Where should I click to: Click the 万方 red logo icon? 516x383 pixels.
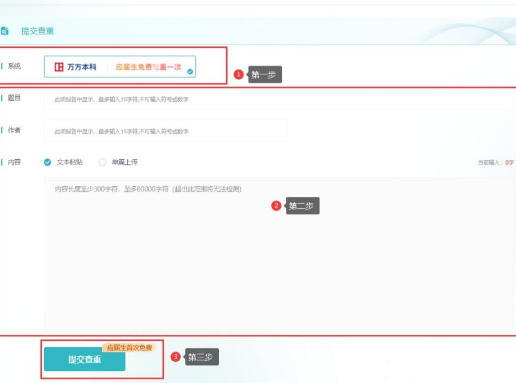click(x=59, y=67)
